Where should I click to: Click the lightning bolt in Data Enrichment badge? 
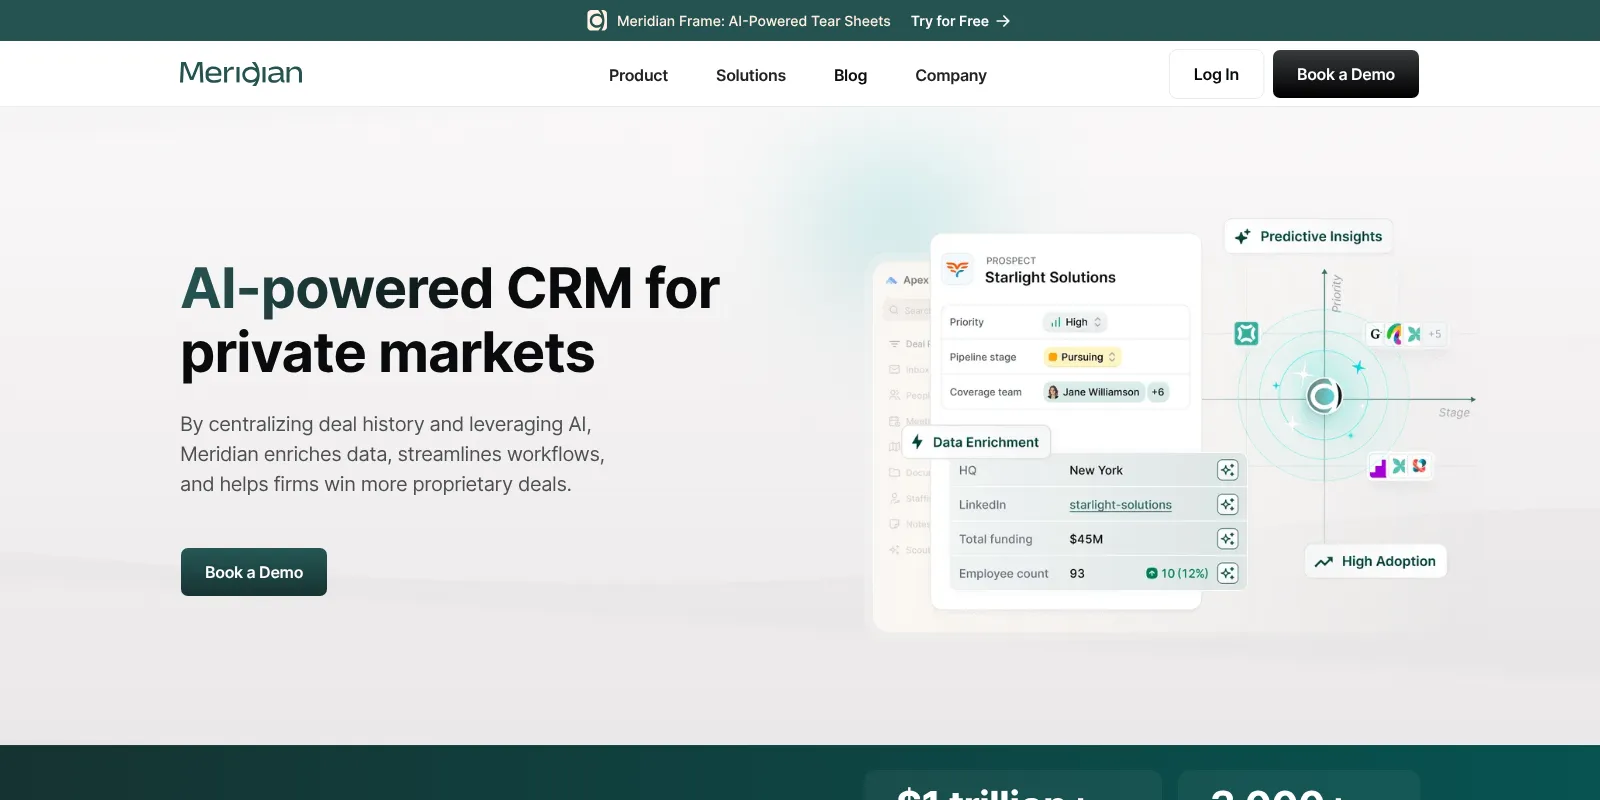tap(917, 442)
